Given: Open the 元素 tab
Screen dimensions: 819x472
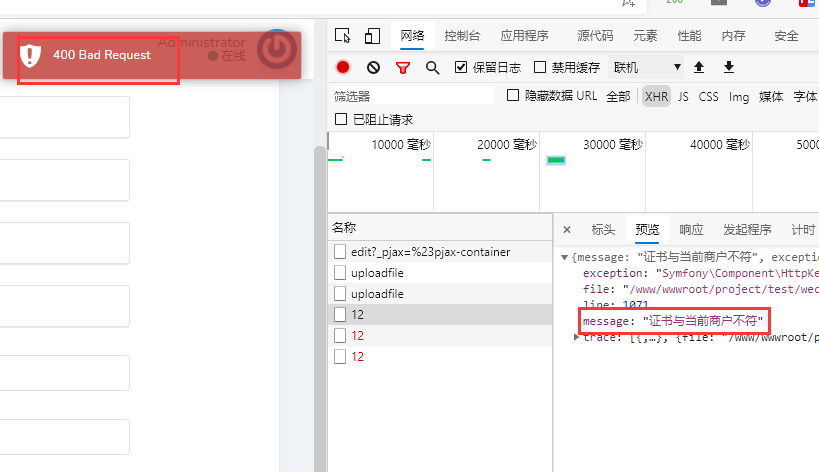Looking at the screenshot, I should (x=645, y=36).
